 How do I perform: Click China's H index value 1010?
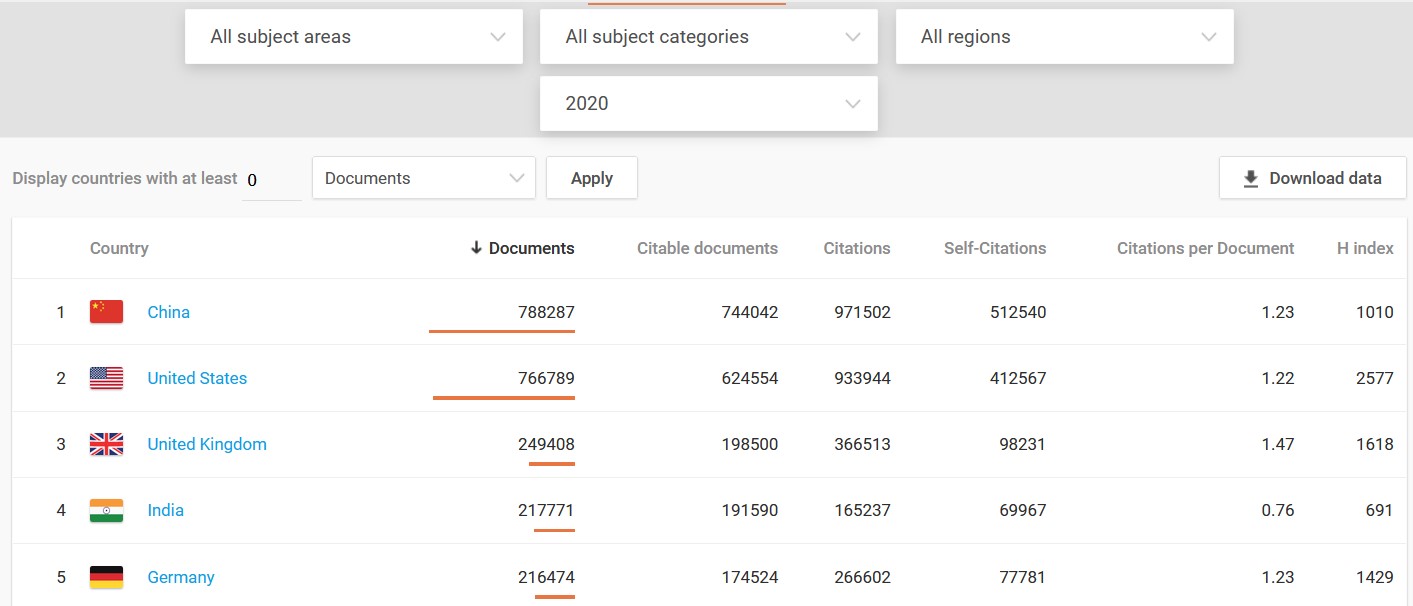1375,312
